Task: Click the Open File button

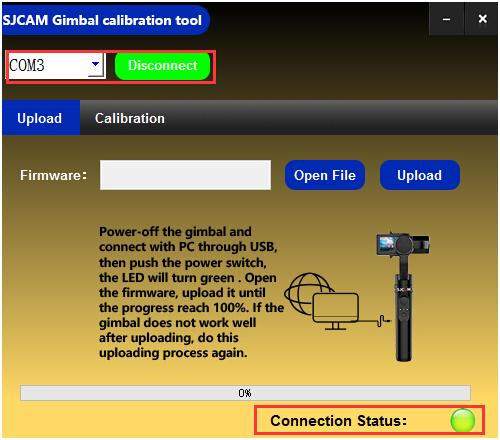Action: [325, 175]
